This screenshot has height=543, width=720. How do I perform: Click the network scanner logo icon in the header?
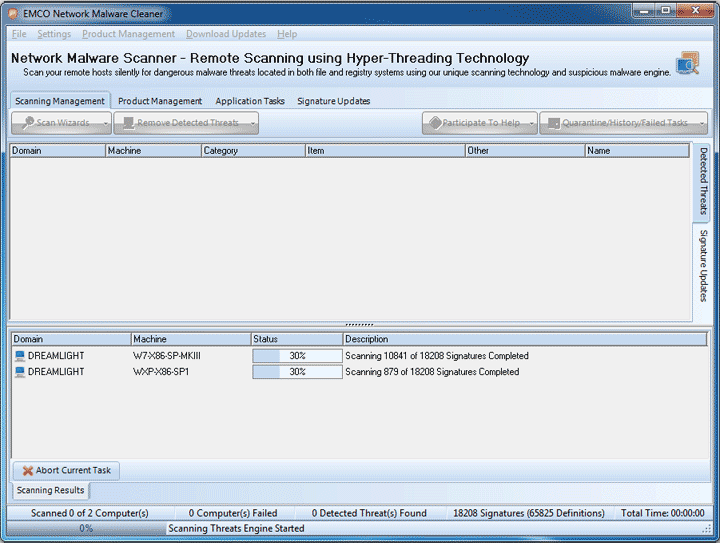[688, 63]
